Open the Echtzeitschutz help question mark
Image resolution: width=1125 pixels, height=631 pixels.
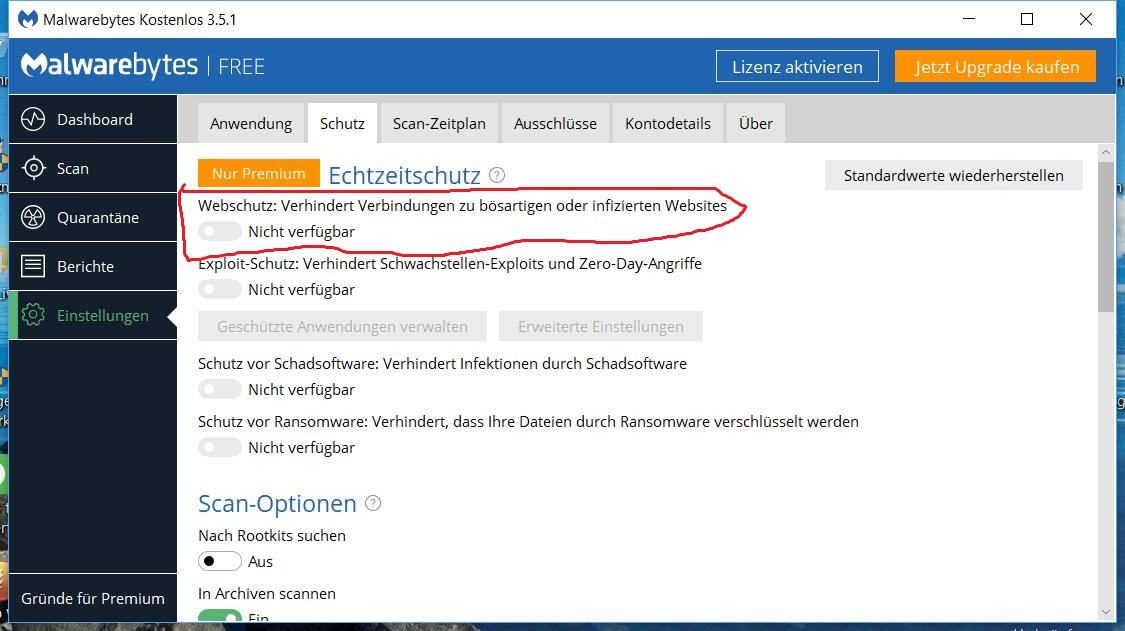[496, 175]
